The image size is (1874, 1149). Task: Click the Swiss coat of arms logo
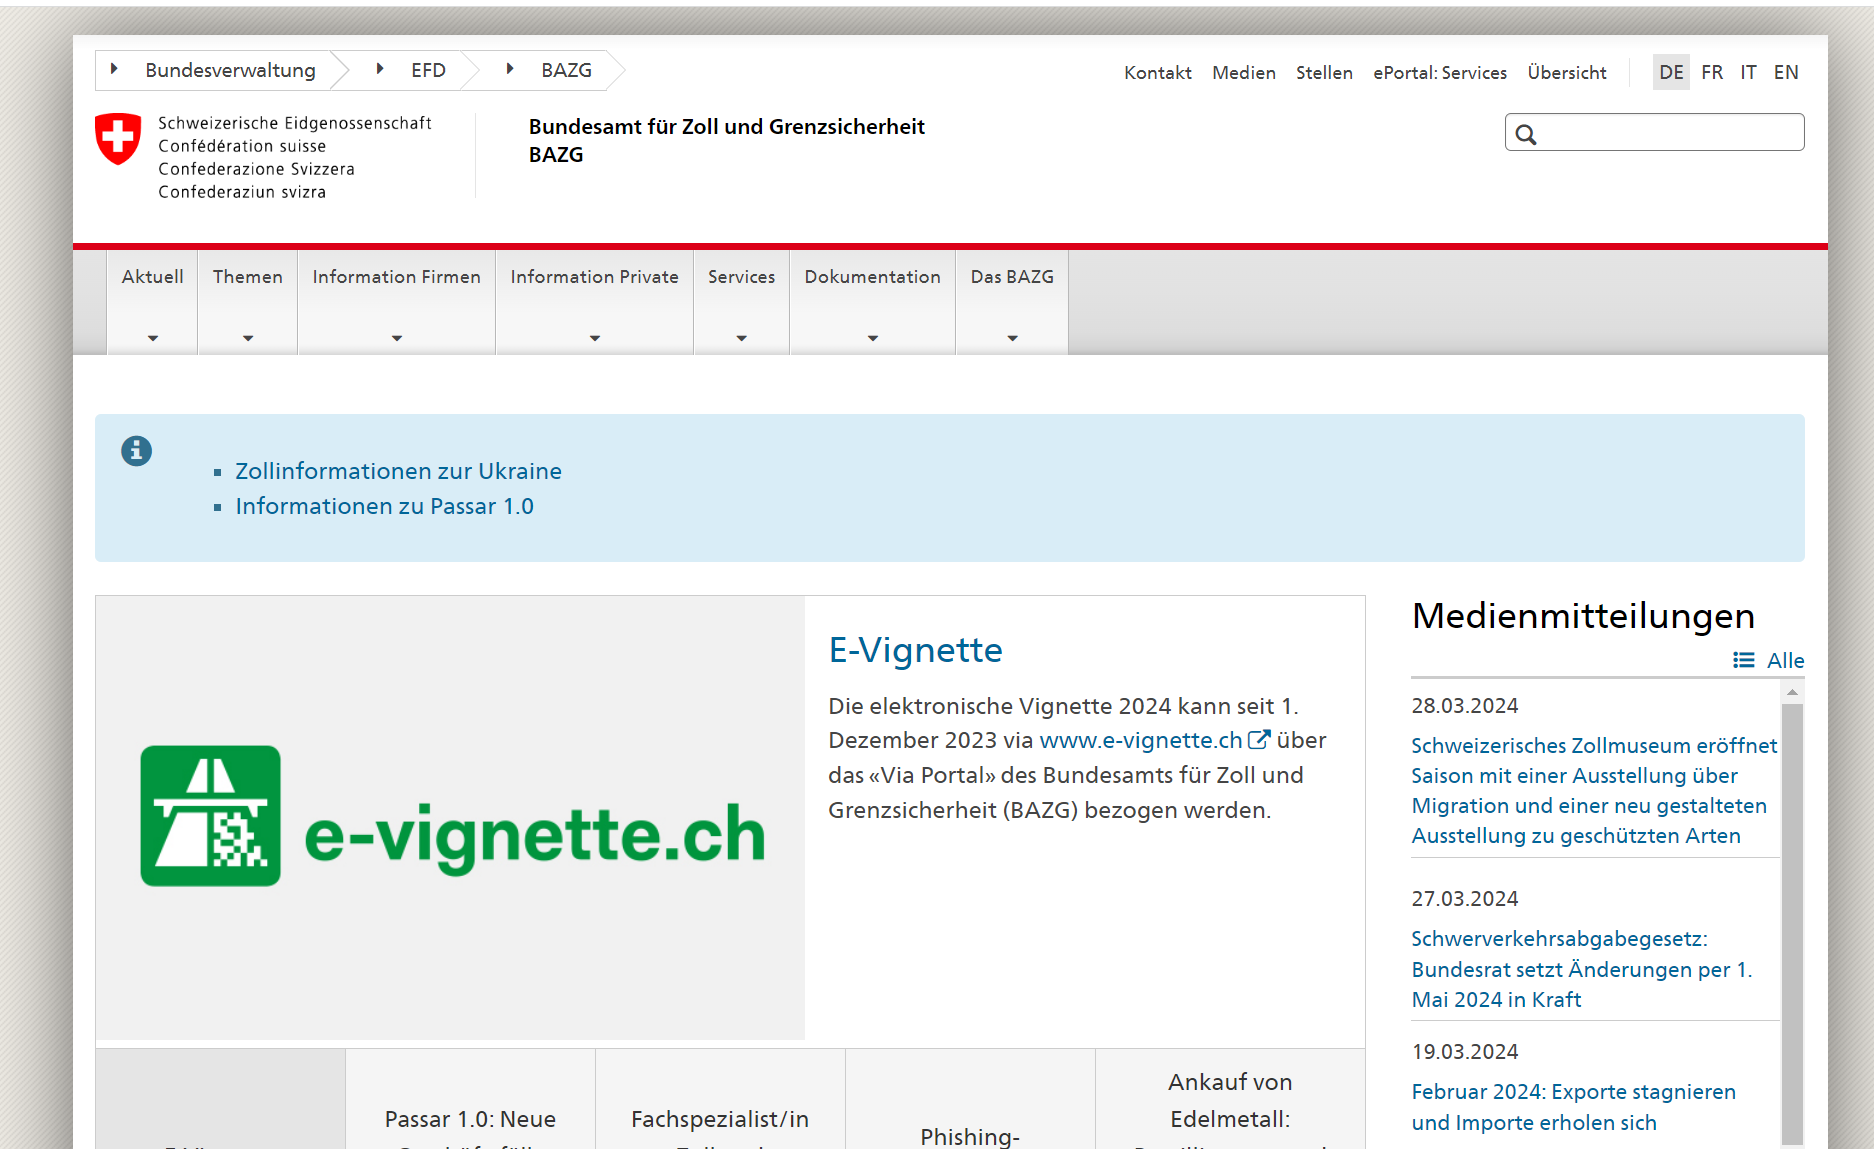118,138
